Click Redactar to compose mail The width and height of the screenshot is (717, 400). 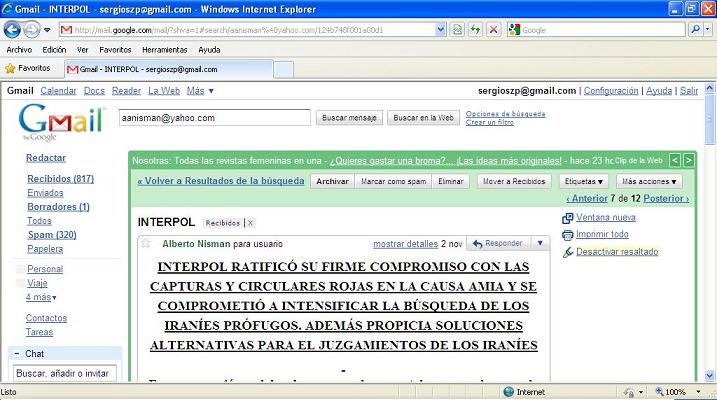coord(46,158)
